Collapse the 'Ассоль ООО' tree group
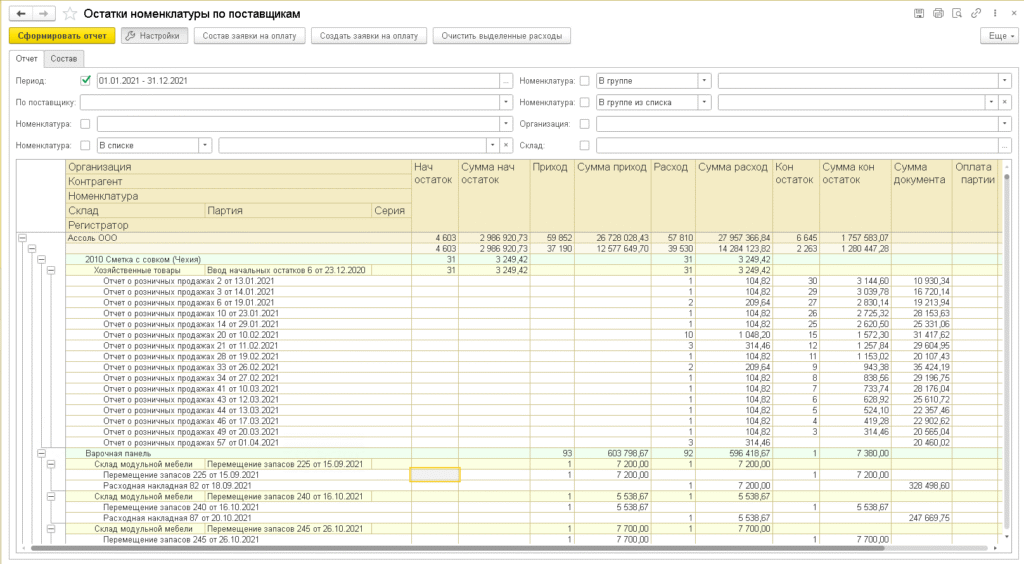The image size is (1024, 564). (x=22, y=239)
